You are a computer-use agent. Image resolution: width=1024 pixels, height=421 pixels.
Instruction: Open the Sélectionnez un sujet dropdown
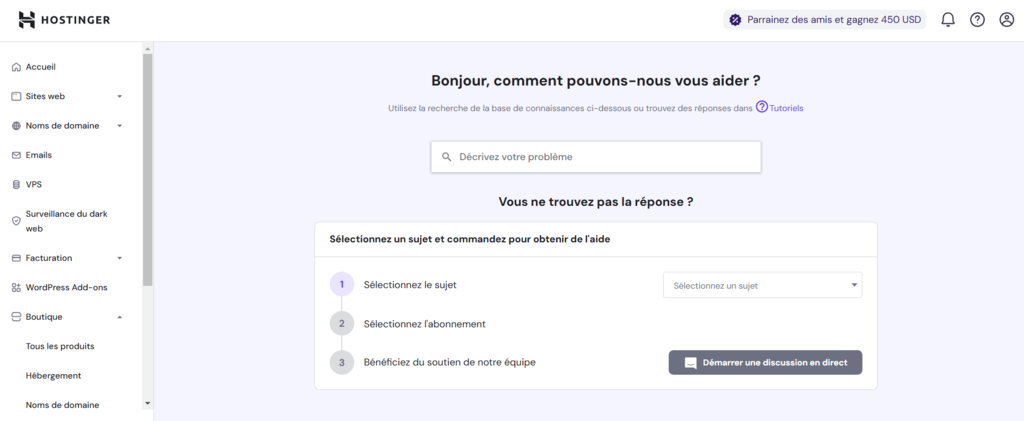coord(762,285)
